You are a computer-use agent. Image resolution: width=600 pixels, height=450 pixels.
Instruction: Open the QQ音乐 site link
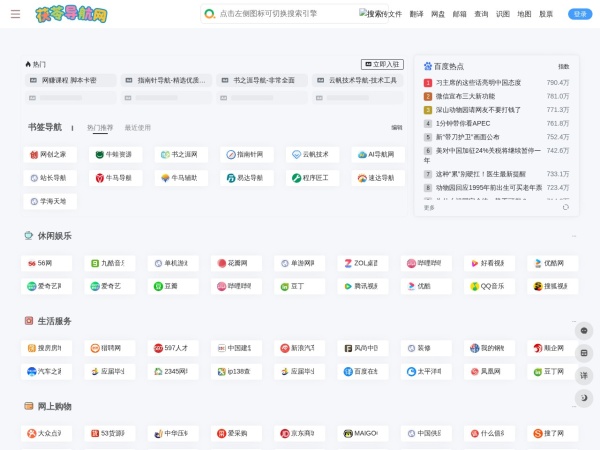pyautogui.click(x=489, y=286)
